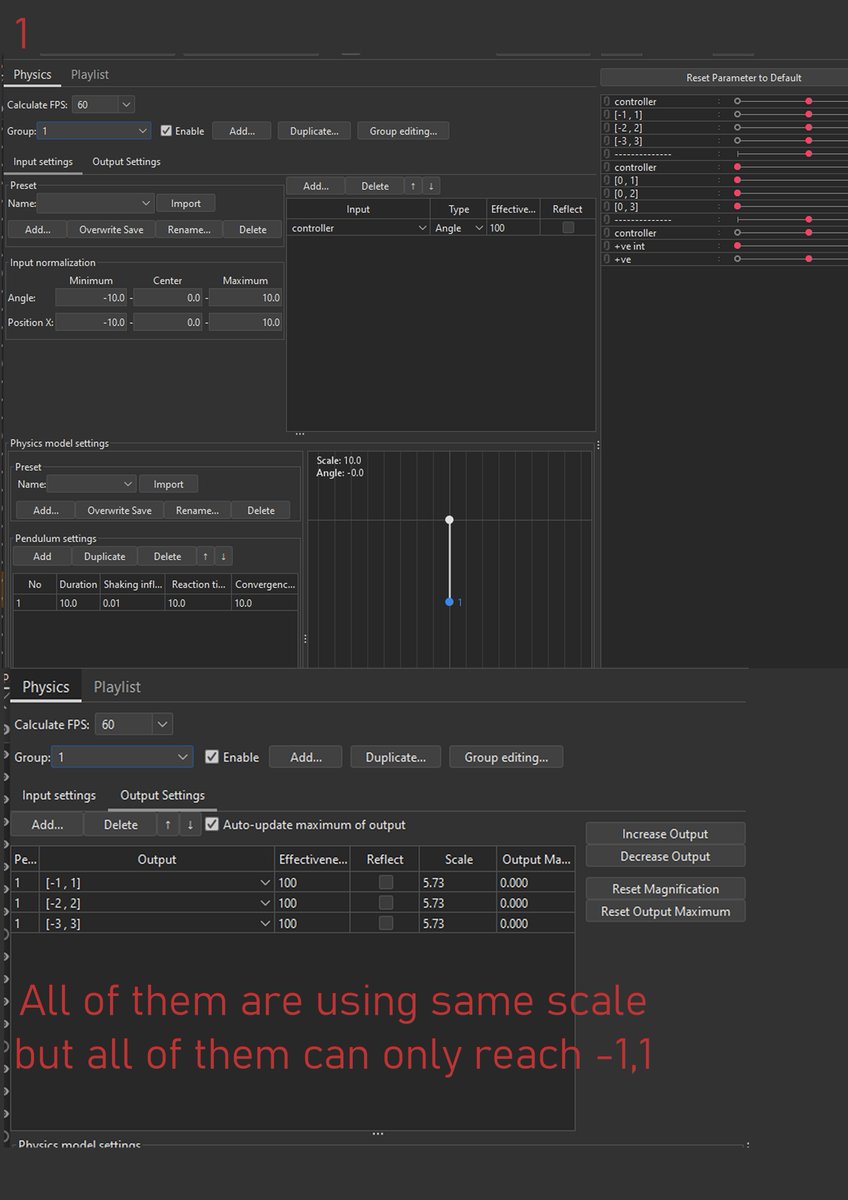Select the white pivot point in pendulum preview

point(450,520)
